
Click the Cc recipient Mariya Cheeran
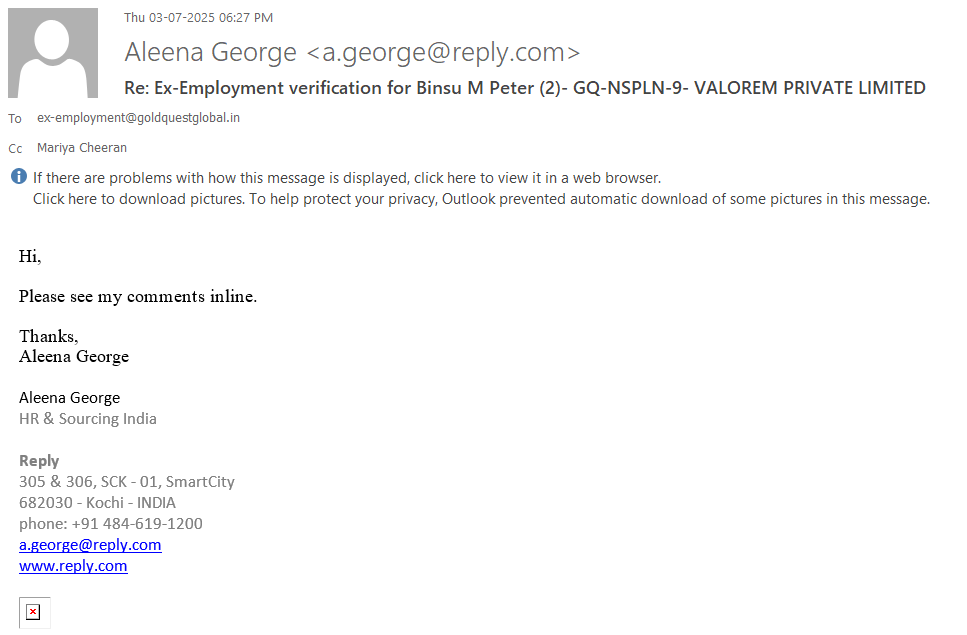[82, 148]
